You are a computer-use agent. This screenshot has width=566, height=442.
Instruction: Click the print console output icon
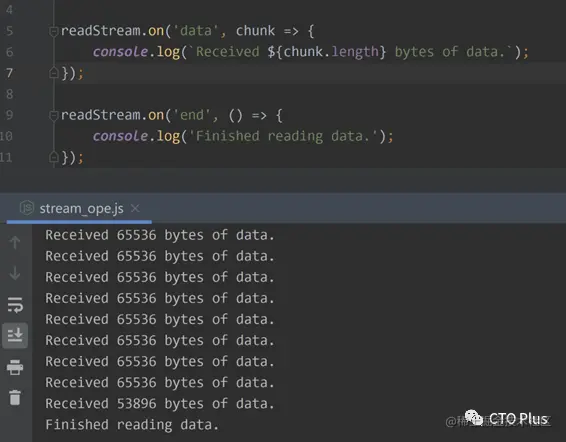pos(15,367)
